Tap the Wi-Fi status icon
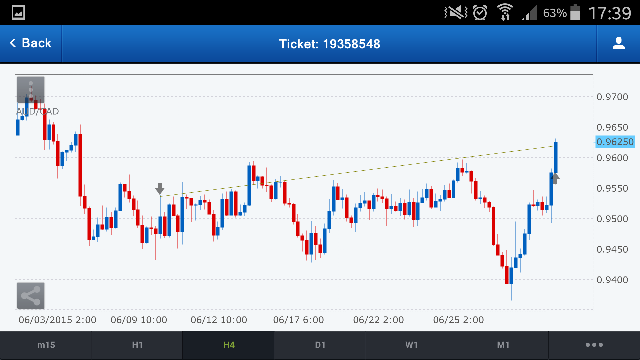The height and width of the screenshot is (360, 640). 505,12
